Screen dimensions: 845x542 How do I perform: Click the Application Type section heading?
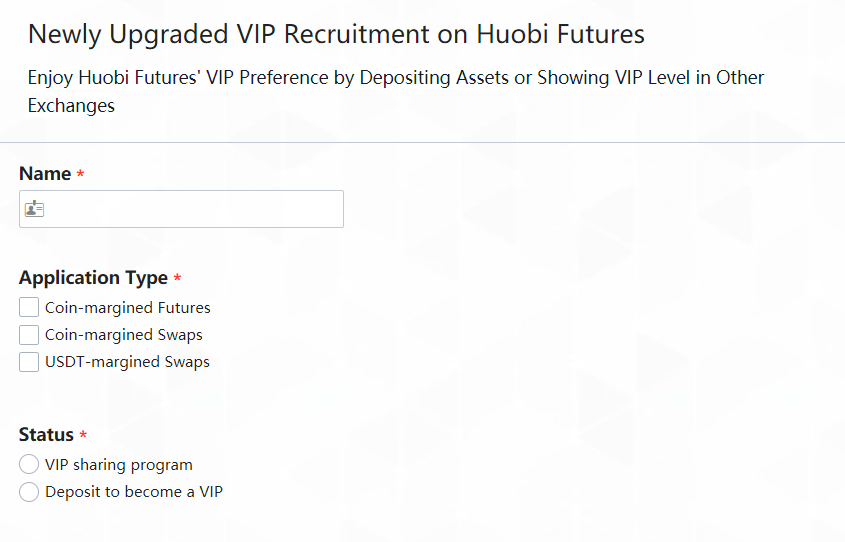point(93,278)
